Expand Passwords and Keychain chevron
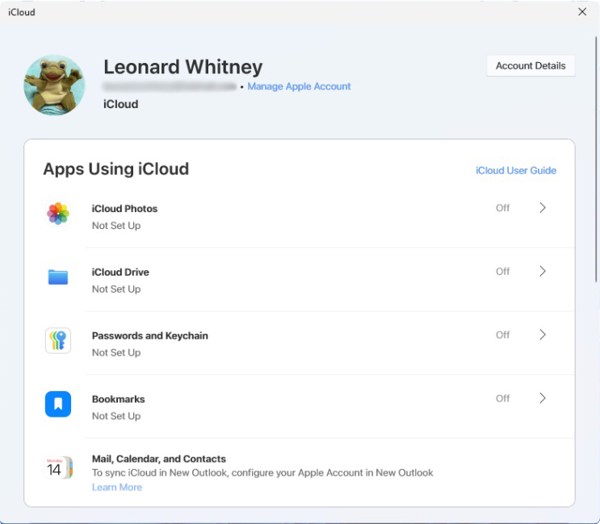Screen dimensions: 600x524 543,335
